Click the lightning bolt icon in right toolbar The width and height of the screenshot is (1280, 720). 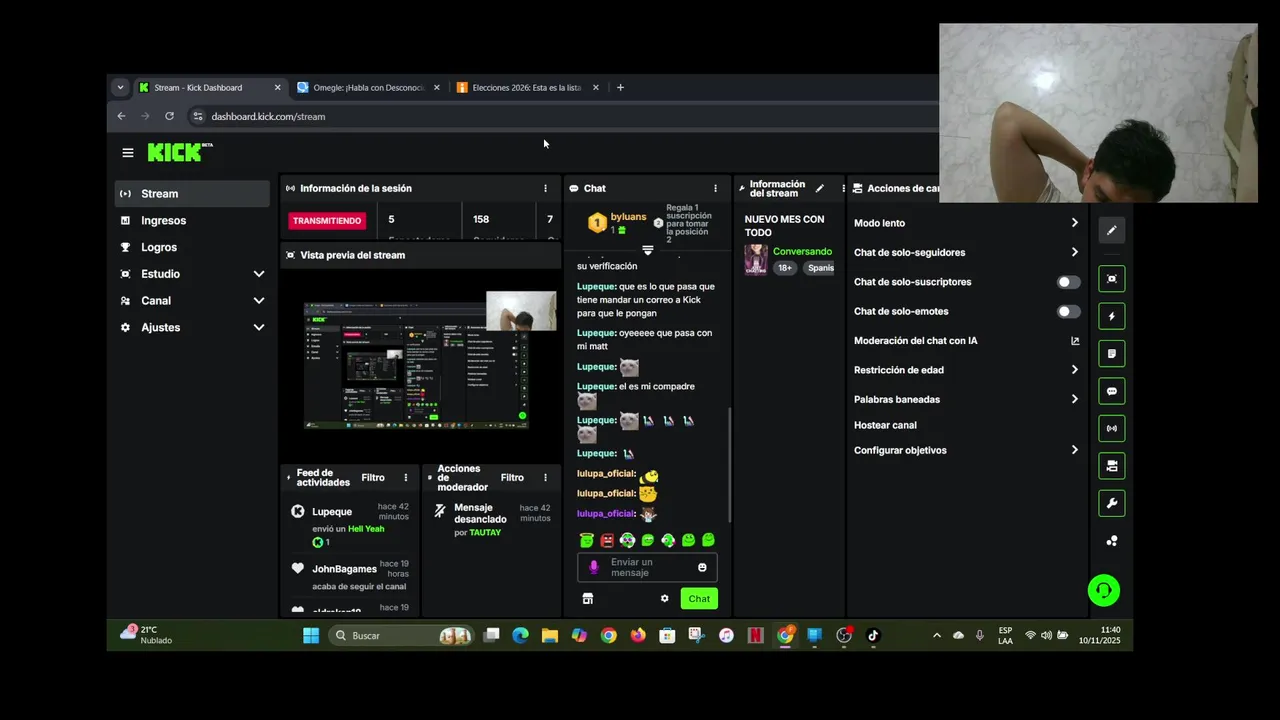click(x=1111, y=316)
